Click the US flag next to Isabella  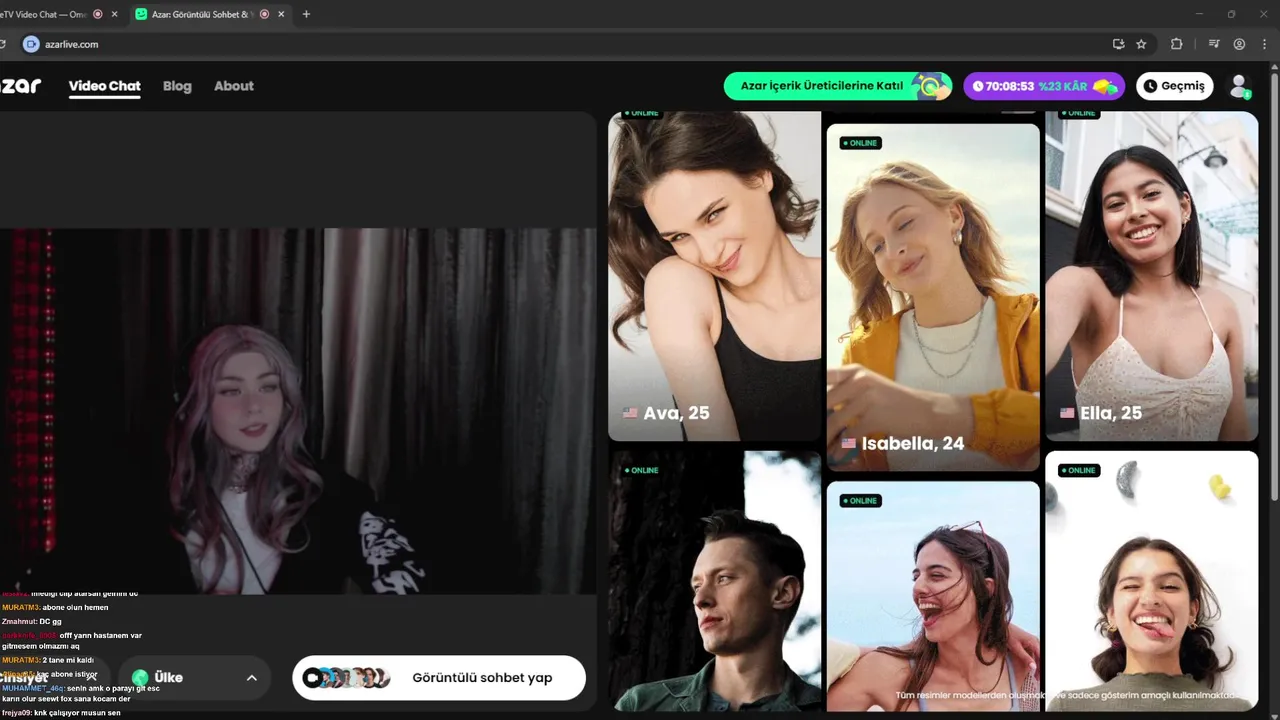pyautogui.click(x=849, y=443)
